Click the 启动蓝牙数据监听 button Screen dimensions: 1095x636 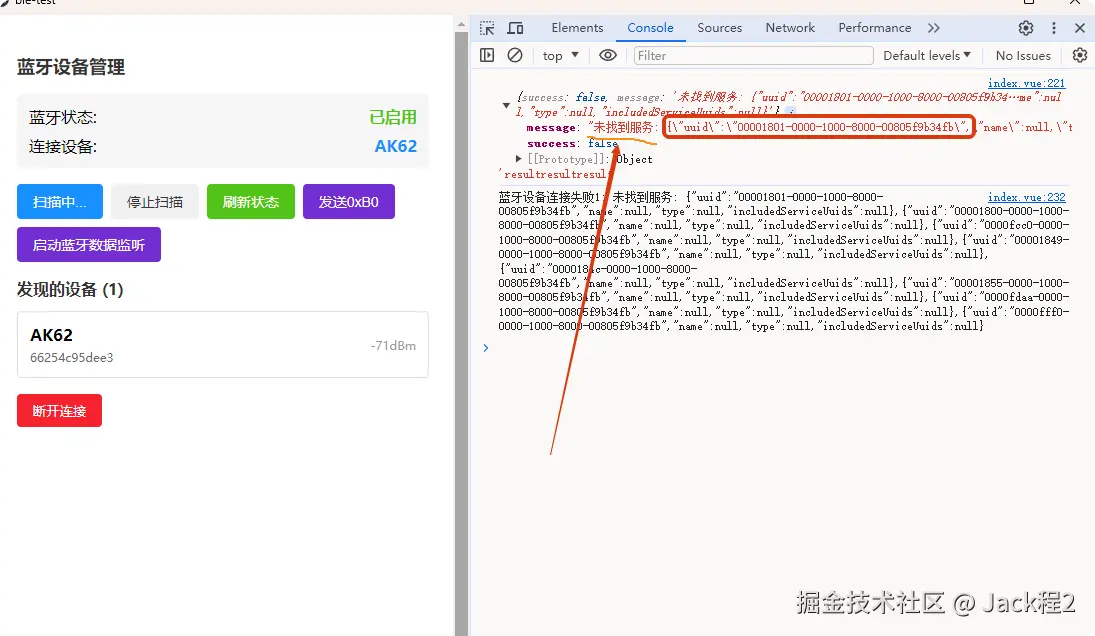click(x=89, y=244)
